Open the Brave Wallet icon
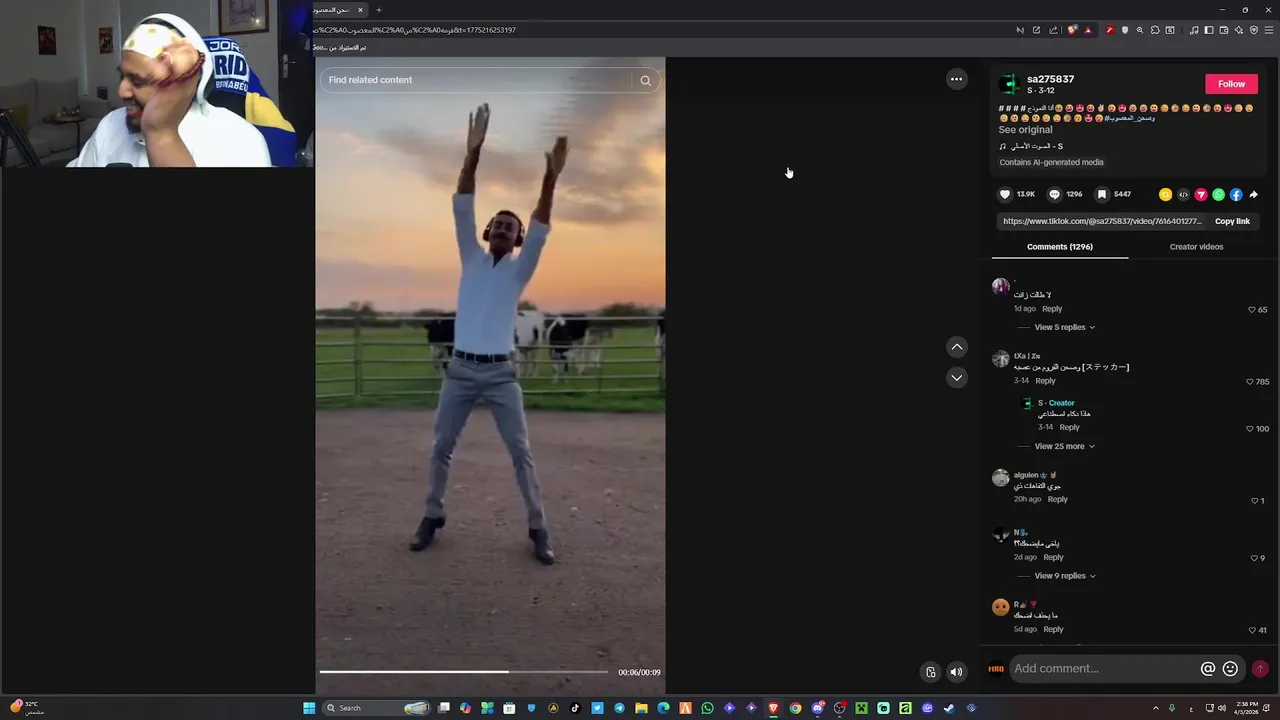The width and height of the screenshot is (1280, 720). [x=1224, y=30]
